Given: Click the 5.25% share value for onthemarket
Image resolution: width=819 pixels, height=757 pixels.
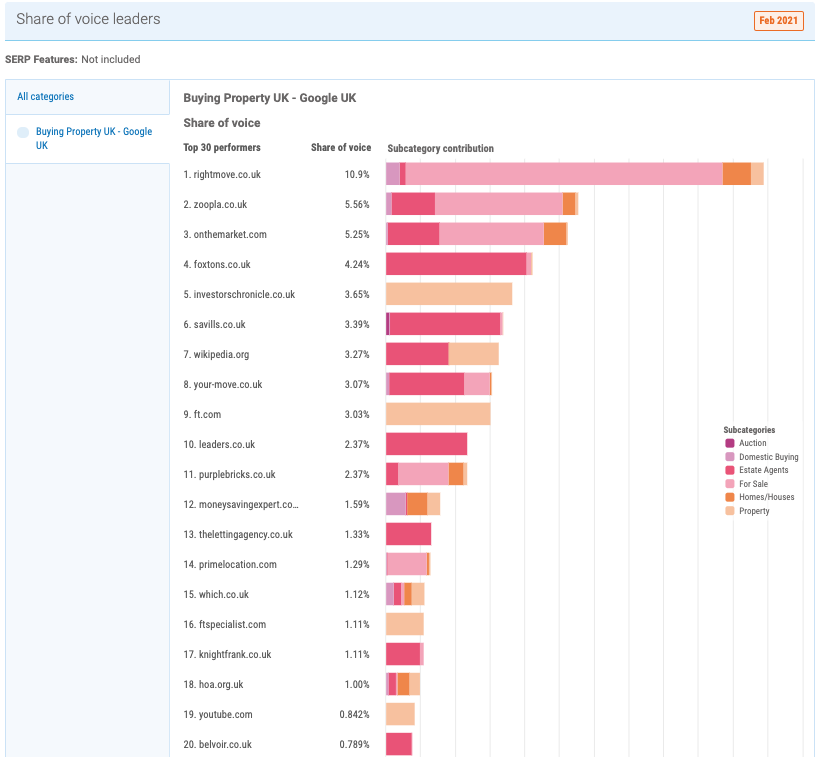Looking at the screenshot, I should (x=357, y=235).
